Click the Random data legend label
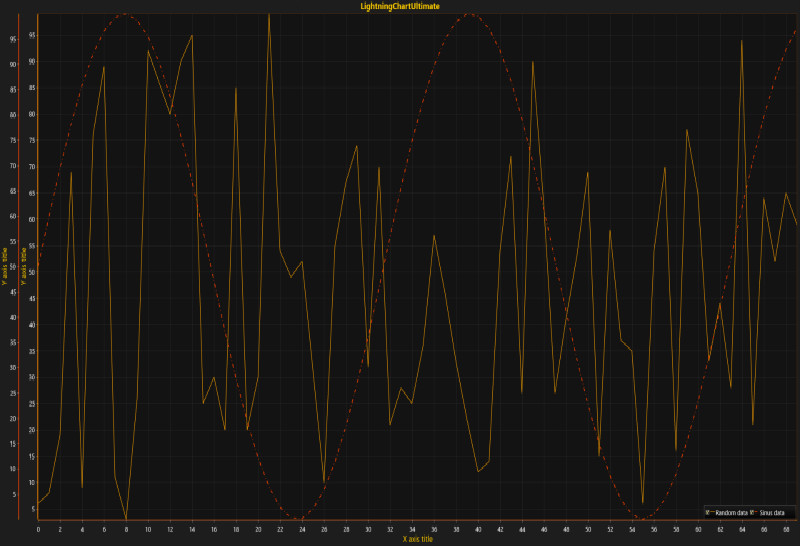 [x=731, y=512]
